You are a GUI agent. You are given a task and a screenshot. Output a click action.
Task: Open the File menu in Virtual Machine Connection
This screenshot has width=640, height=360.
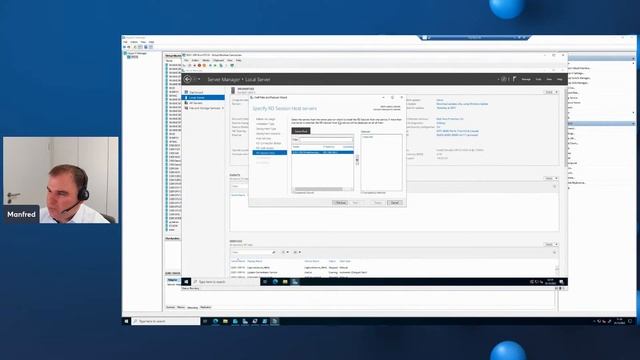pos(186,60)
